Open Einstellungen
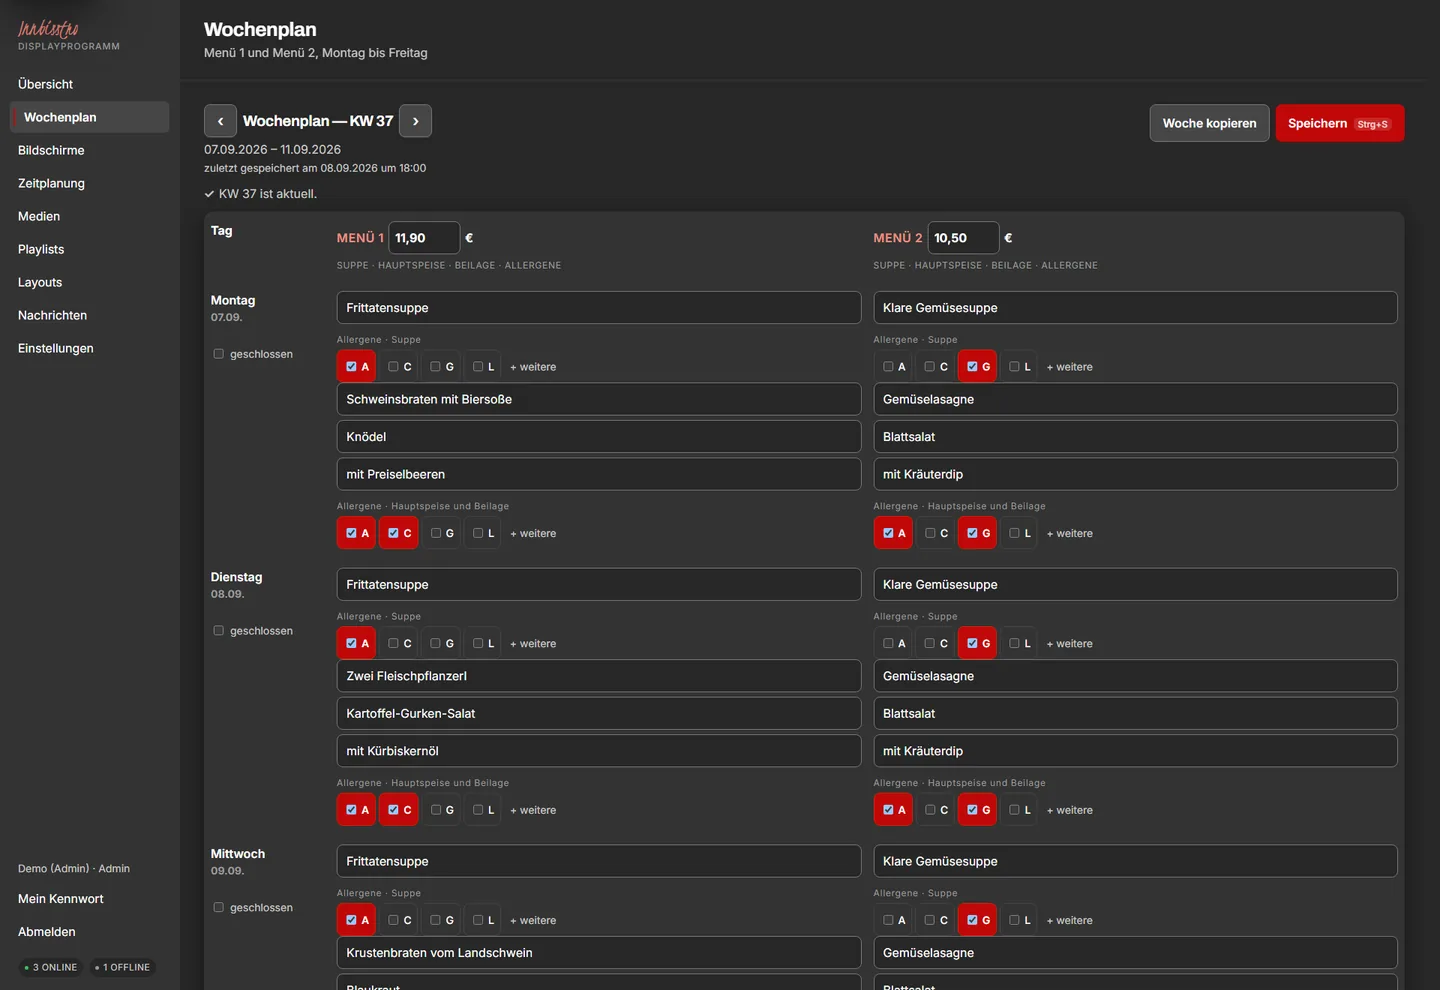1440x990 pixels. 90,348
